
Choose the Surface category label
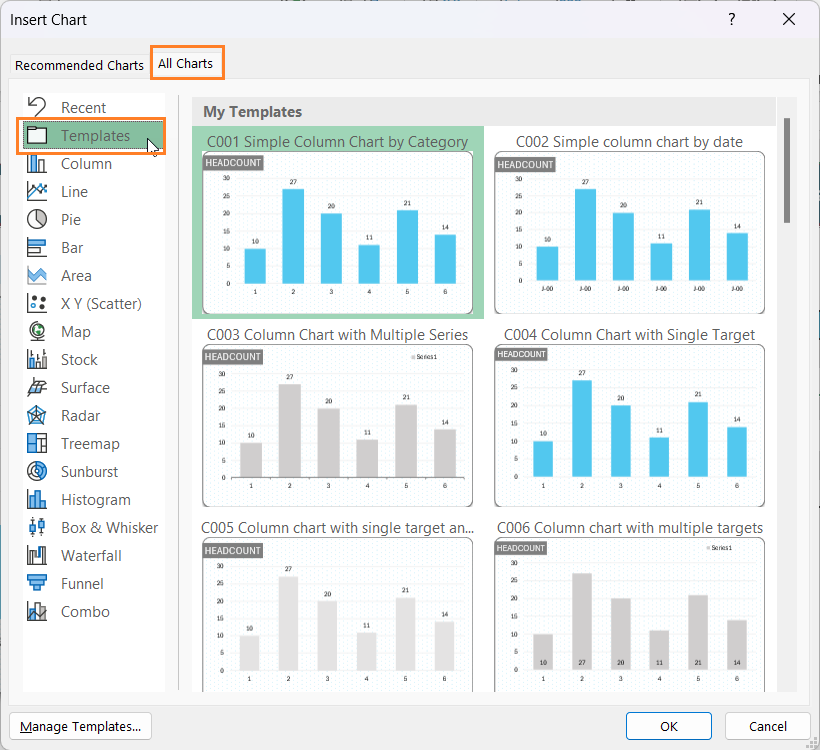pos(85,388)
